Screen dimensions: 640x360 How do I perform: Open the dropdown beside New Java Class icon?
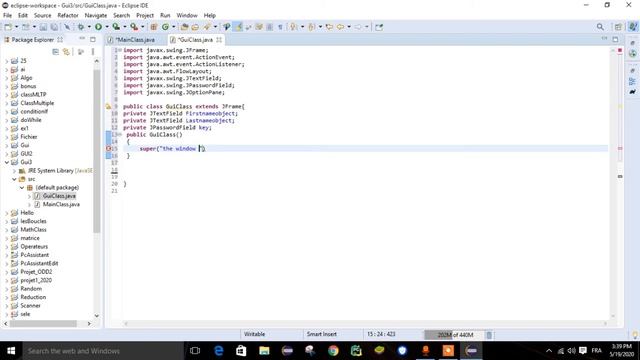click(x=173, y=27)
